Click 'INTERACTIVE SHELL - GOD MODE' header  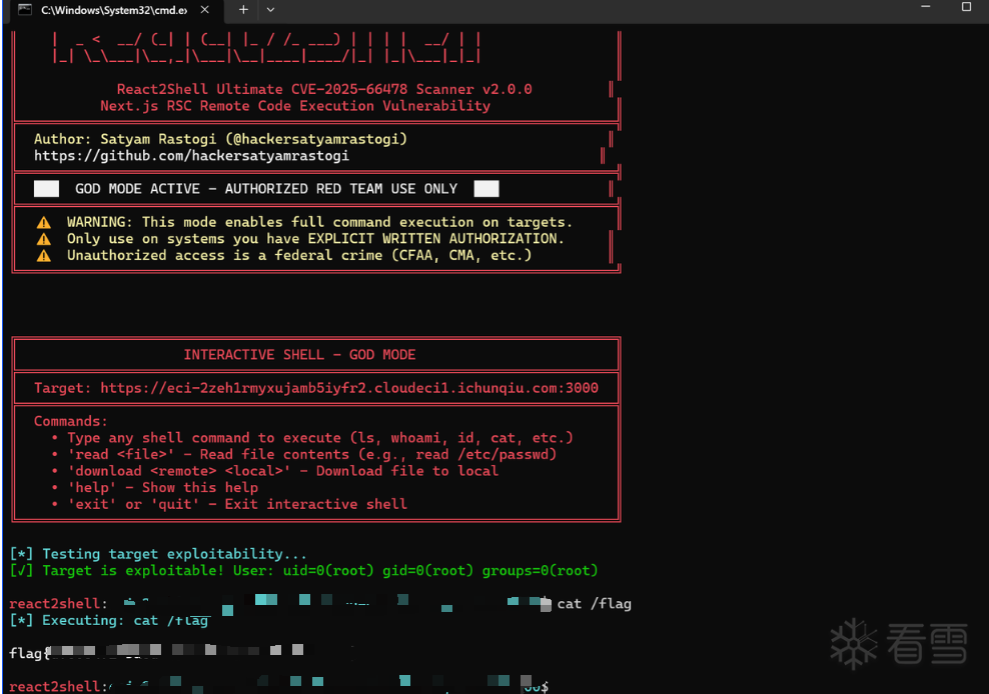pyautogui.click(x=300, y=355)
